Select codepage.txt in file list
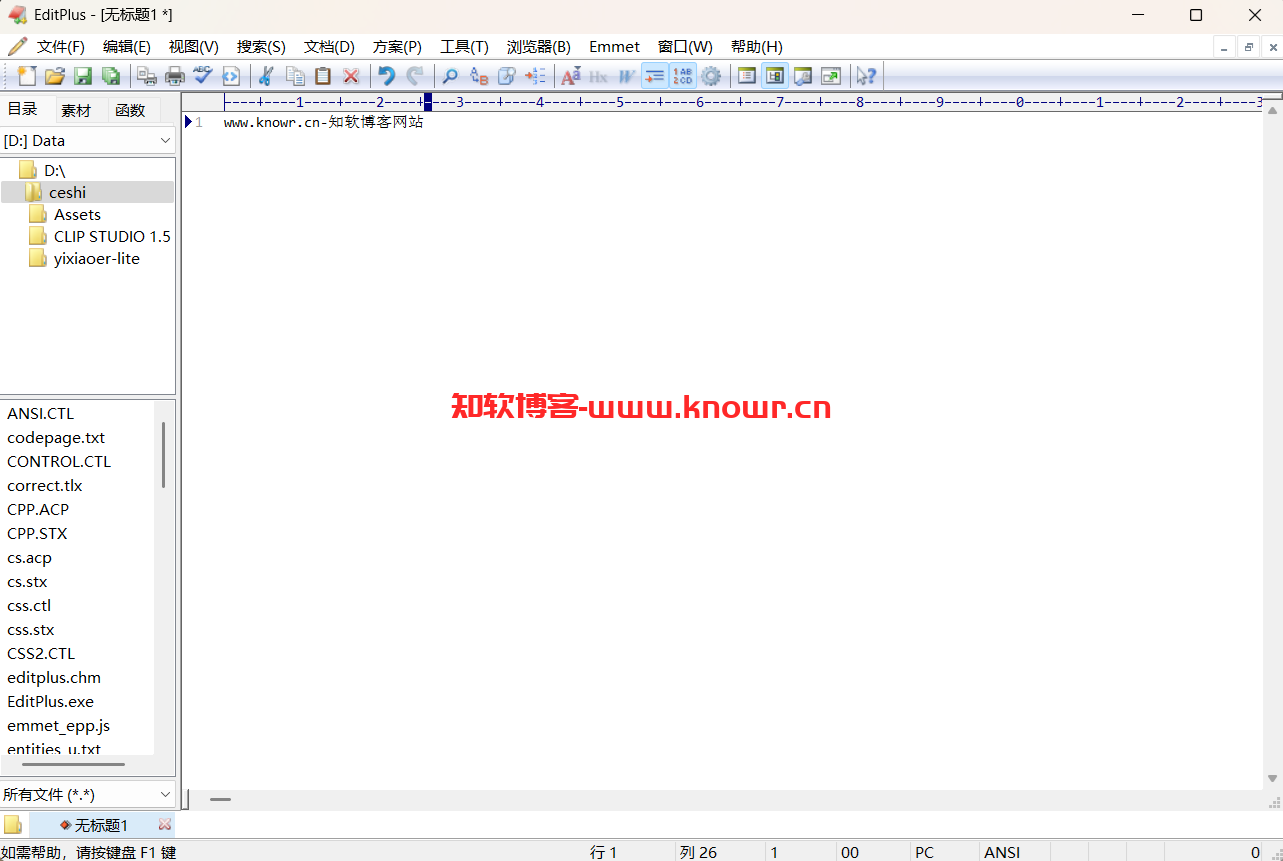This screenshot has width=1283, height=861. coord(56,437)
